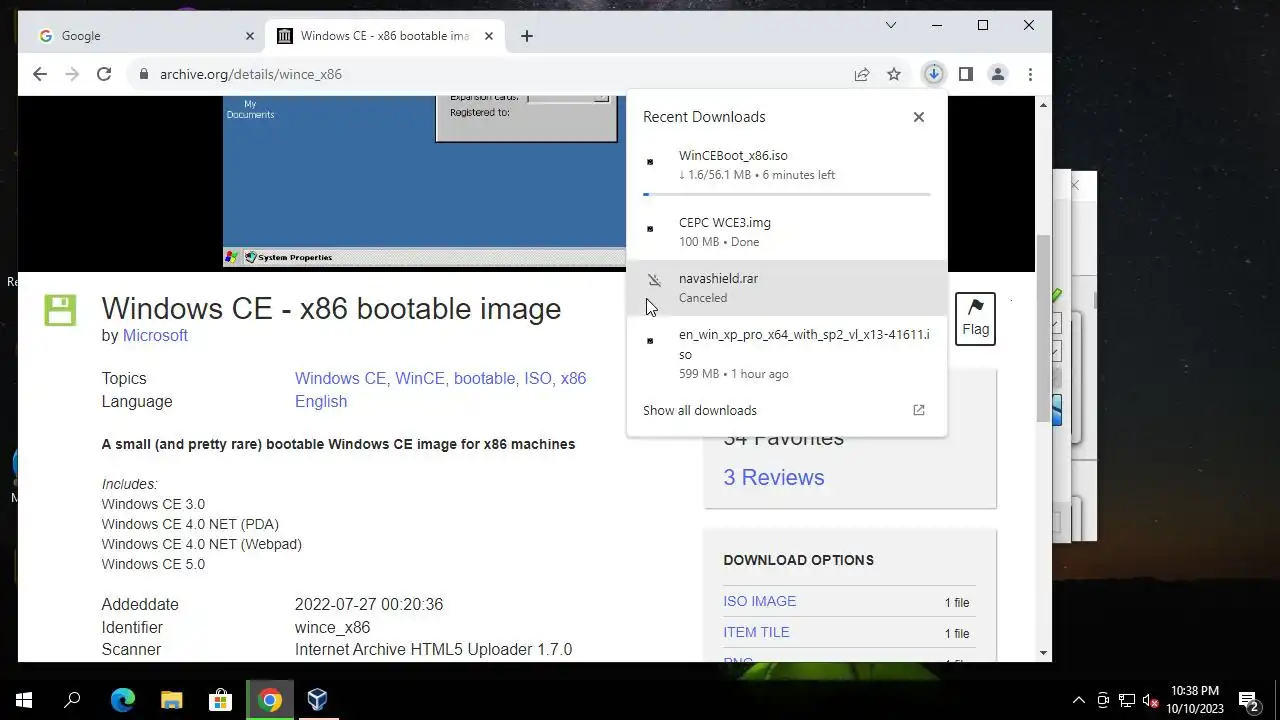The image size is (1280, 720).
Task: Click the padlock site info icon
Action: click(x=143, y=74)
